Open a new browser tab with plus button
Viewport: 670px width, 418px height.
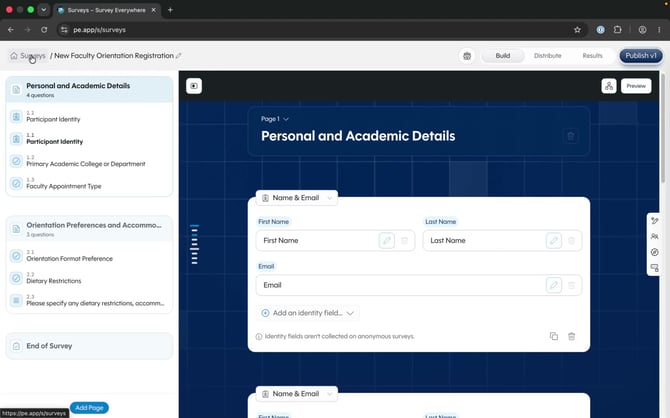pyautogui.click(x=170, y=10)
